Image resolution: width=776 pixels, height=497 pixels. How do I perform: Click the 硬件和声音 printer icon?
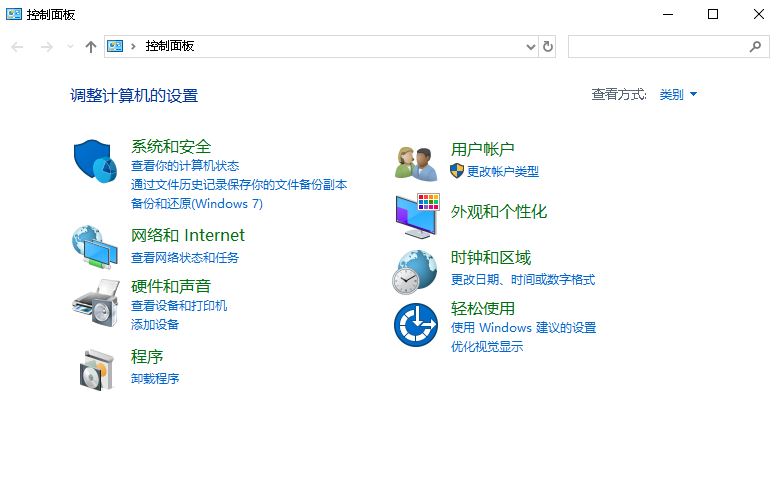96,302
